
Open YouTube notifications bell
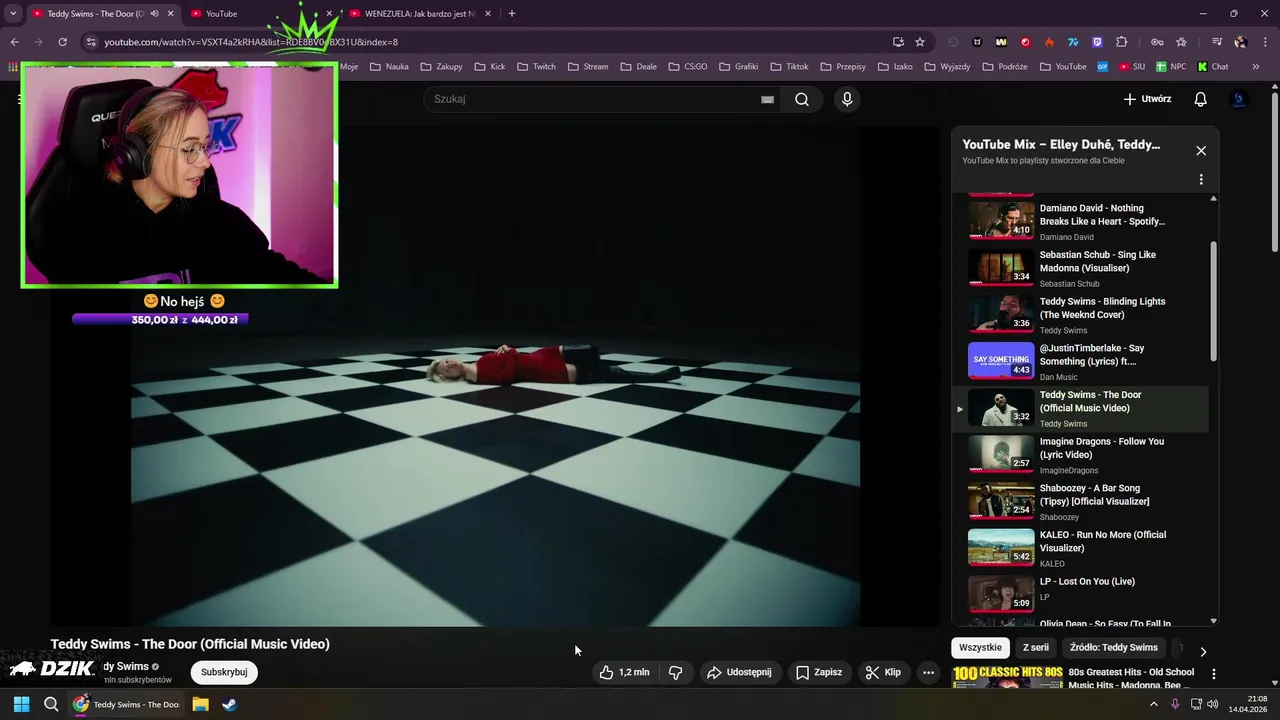click(1200, 99)
